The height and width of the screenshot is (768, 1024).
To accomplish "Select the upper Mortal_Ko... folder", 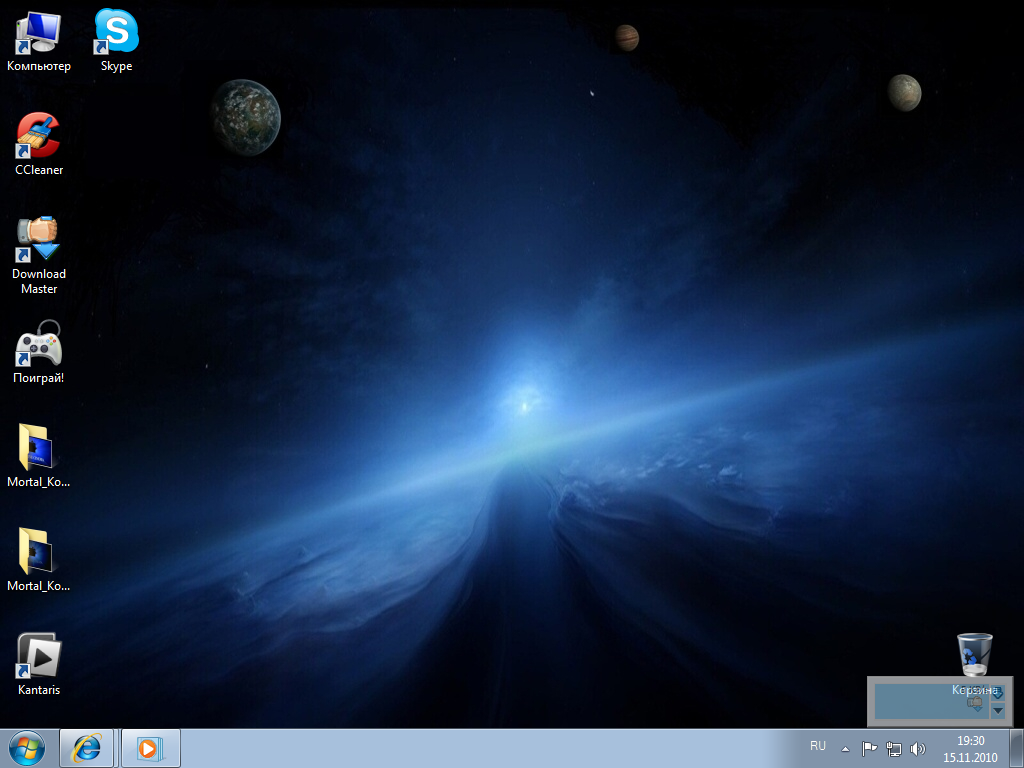I will pyautogui.click(x=38, y=449).
